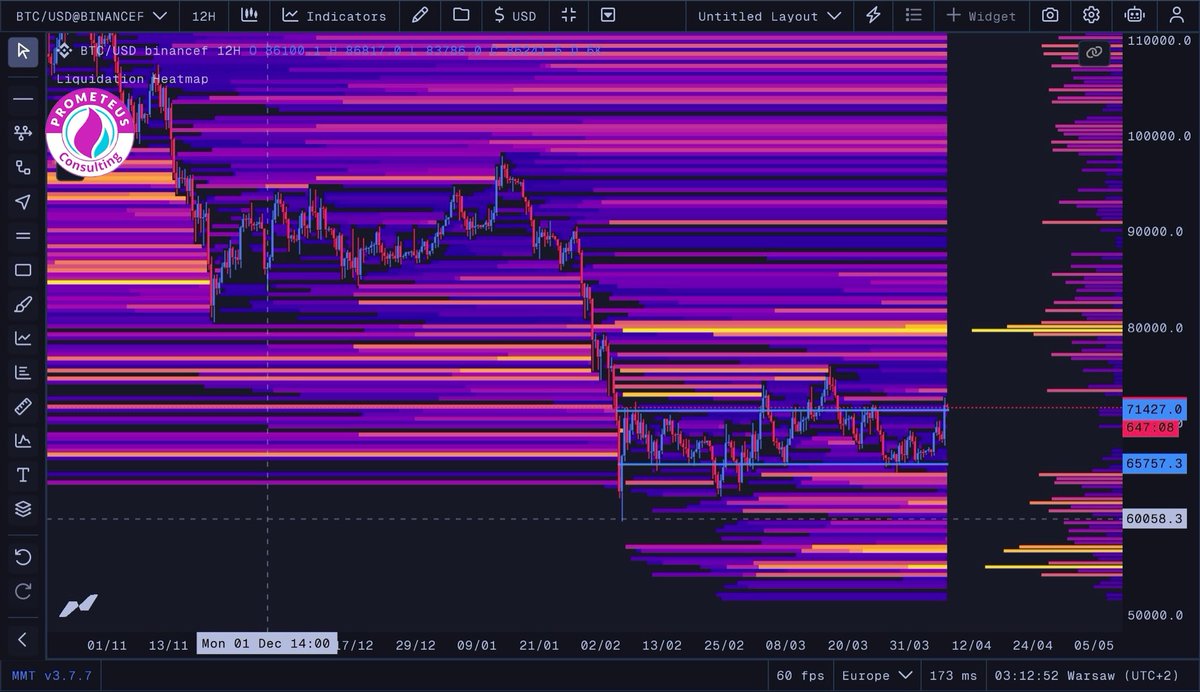Select the trend chart projection tool

pyautogui.click(x=23, y=338)
